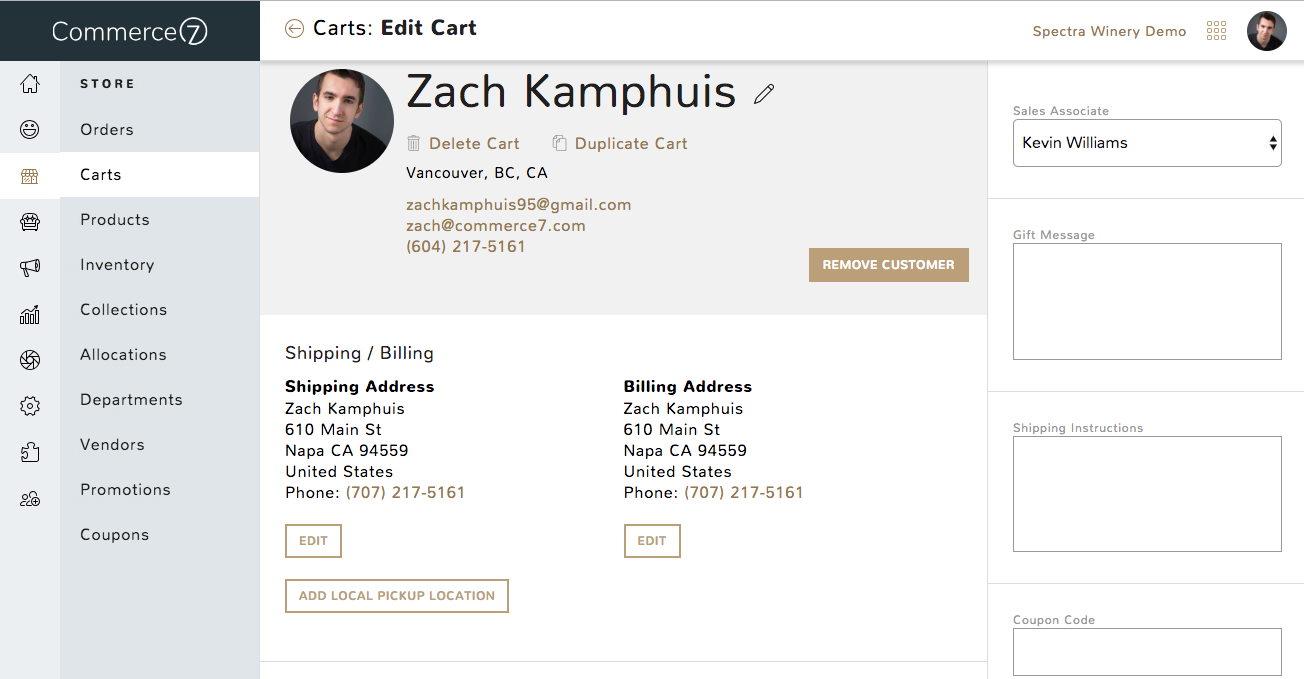Open the marketing megaphone icon
The image size is (1304, 679).
click(x=30, y=267)
